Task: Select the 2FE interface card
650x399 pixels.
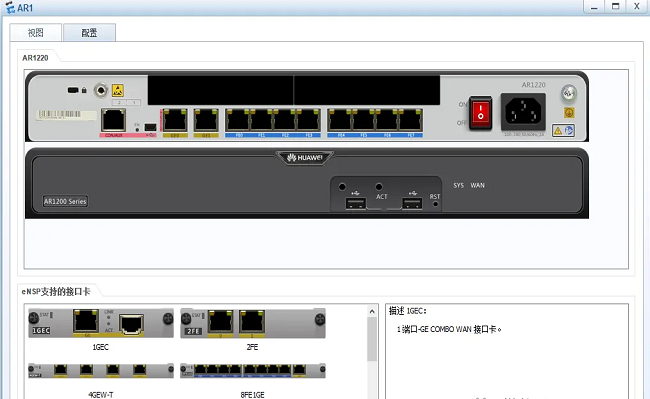Action: (x=253, y=323)
